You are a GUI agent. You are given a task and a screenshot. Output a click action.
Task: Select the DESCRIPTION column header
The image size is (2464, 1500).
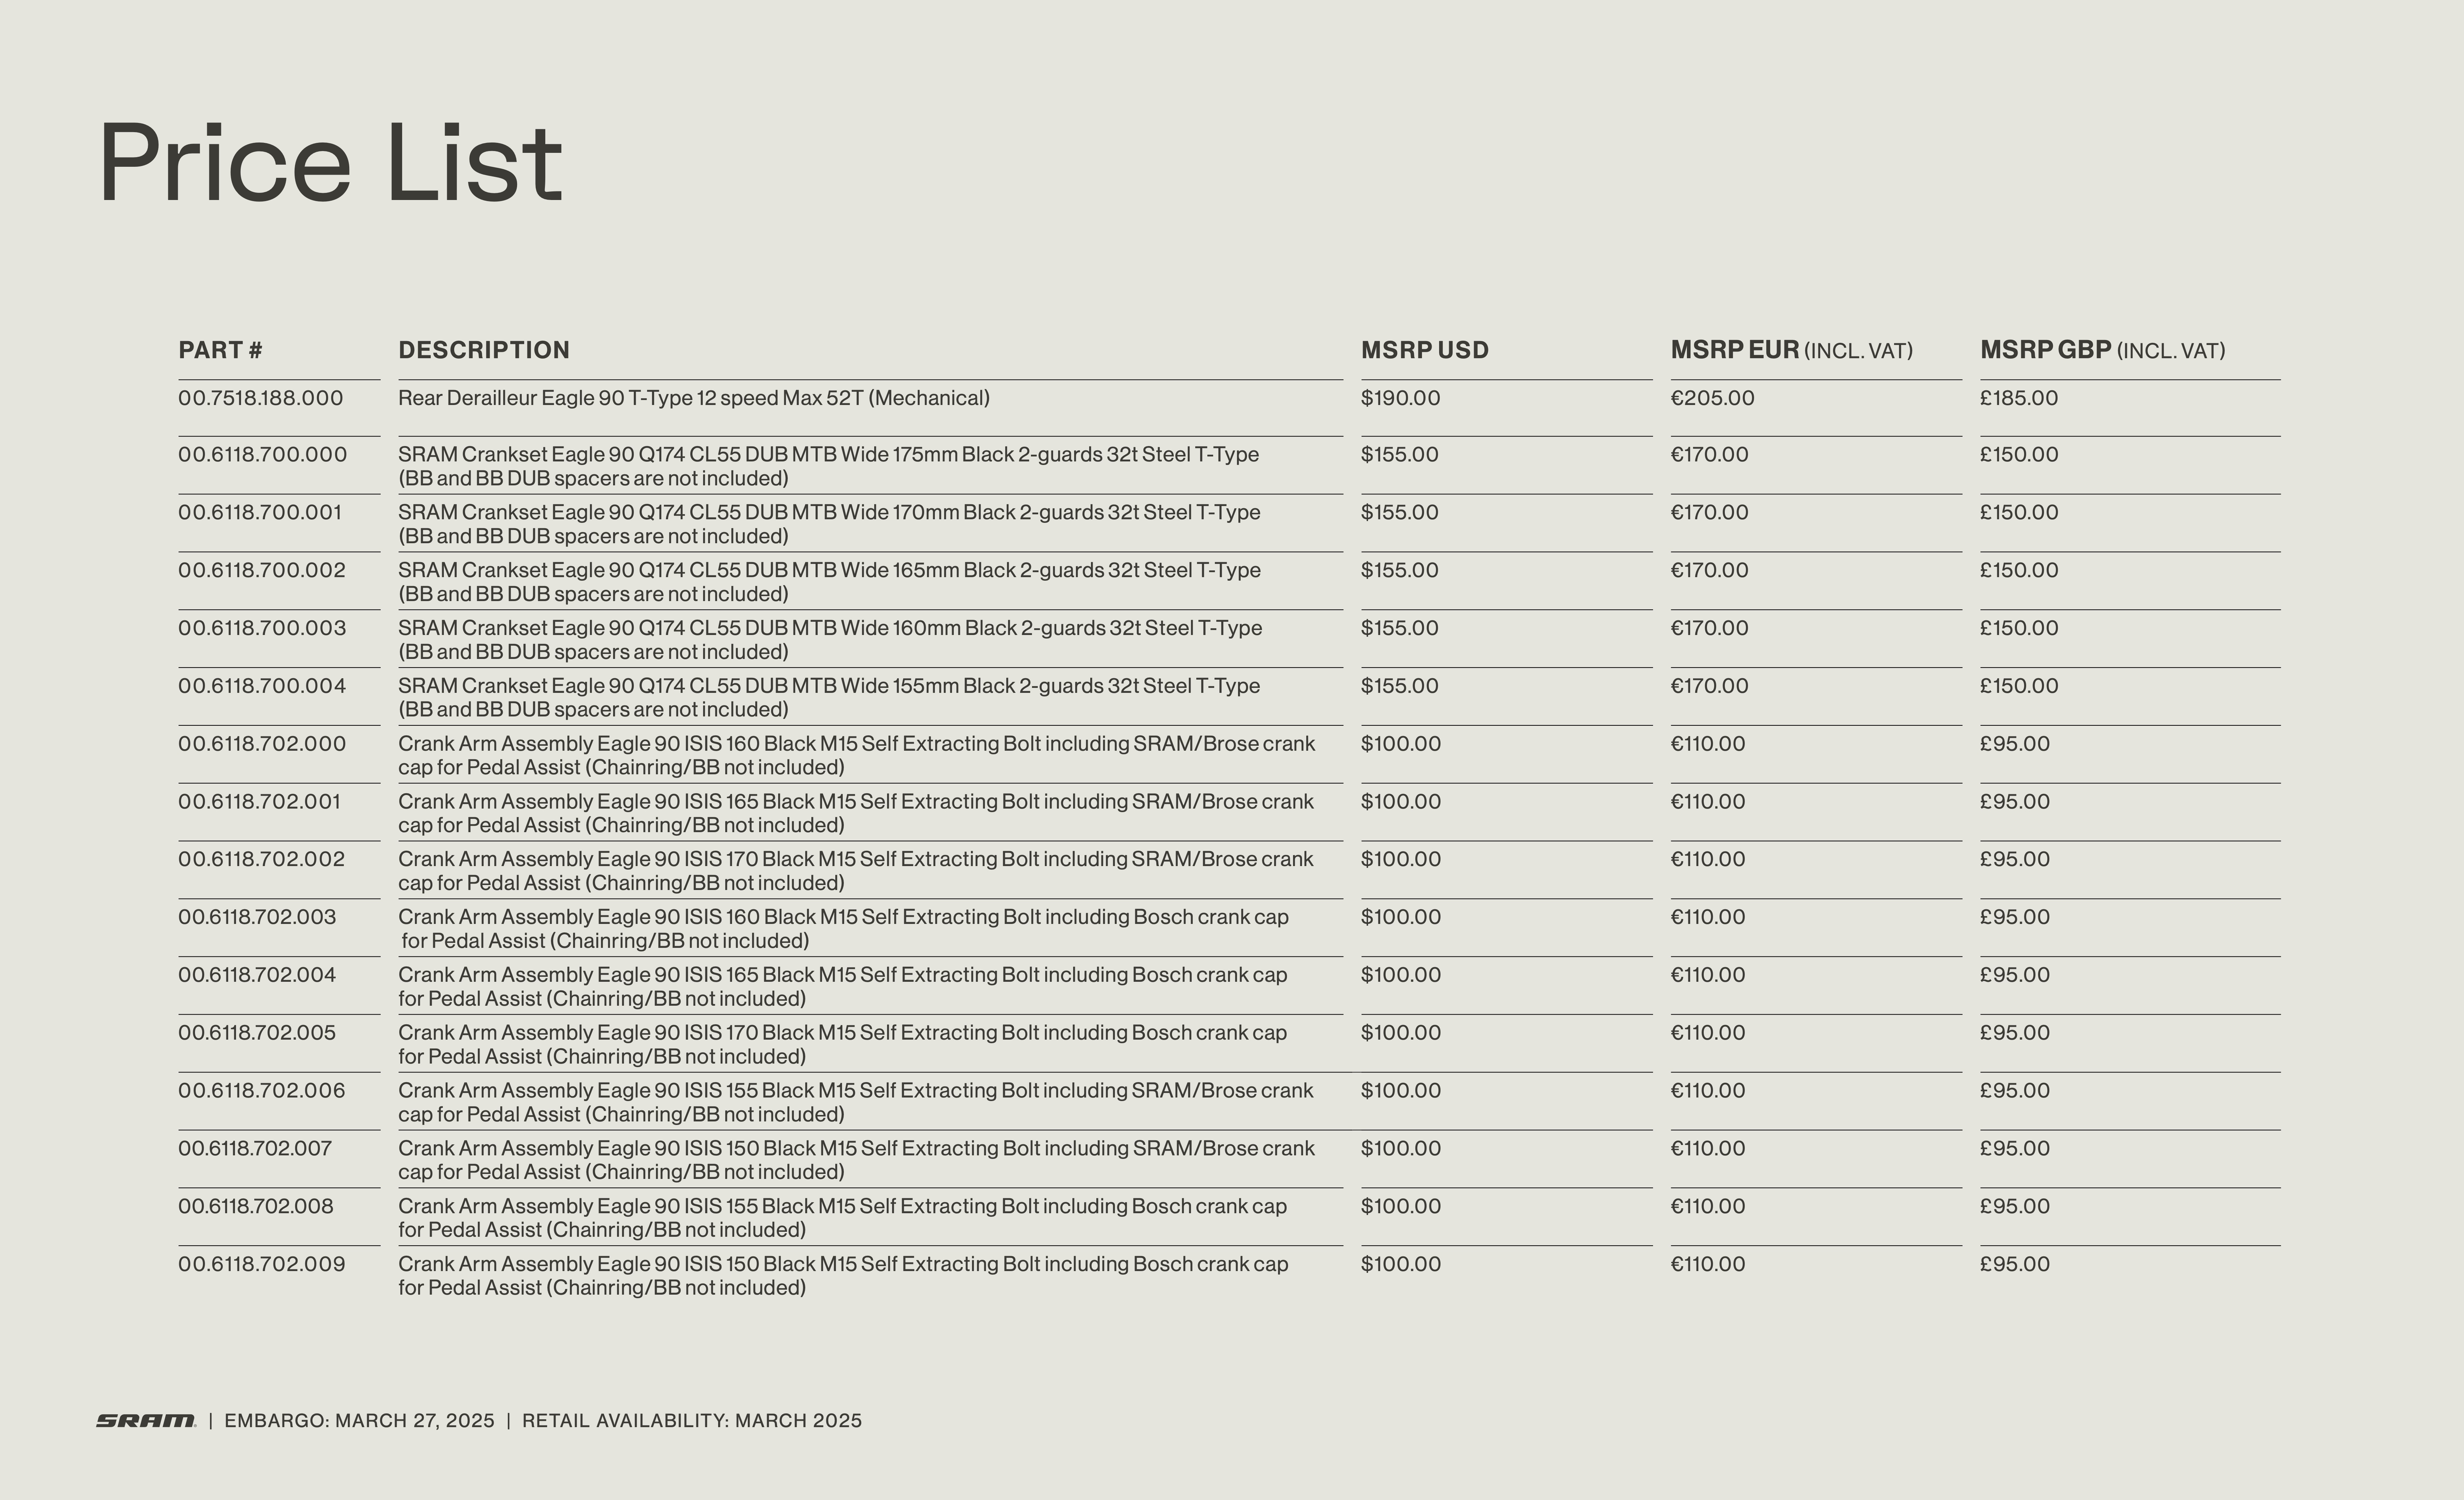(x=484, y=350)
